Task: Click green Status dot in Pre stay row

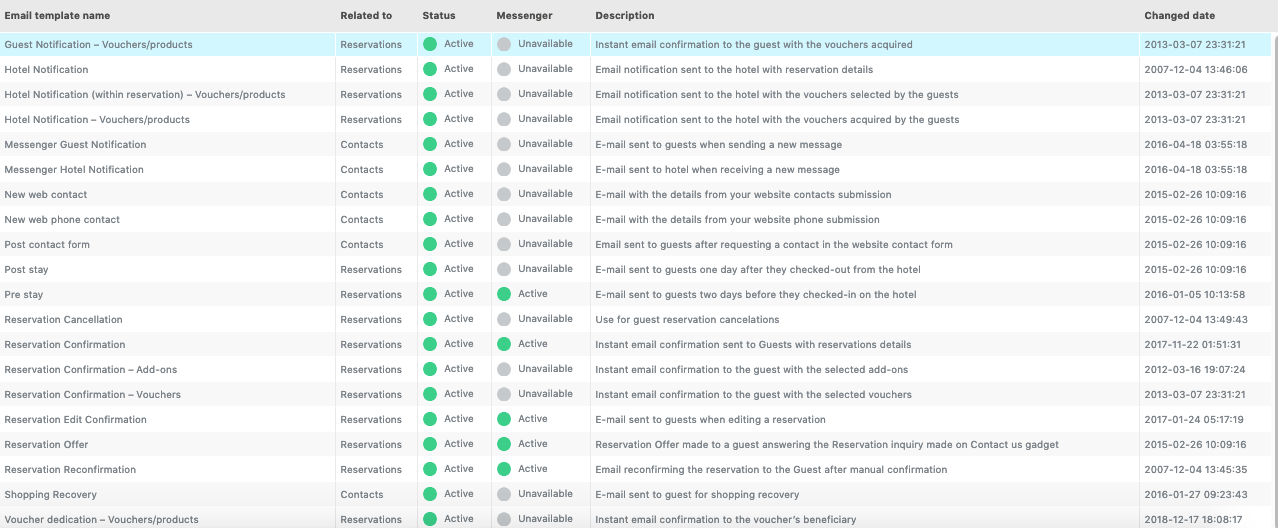Action: pyautogui.click(x=430, y=294)
